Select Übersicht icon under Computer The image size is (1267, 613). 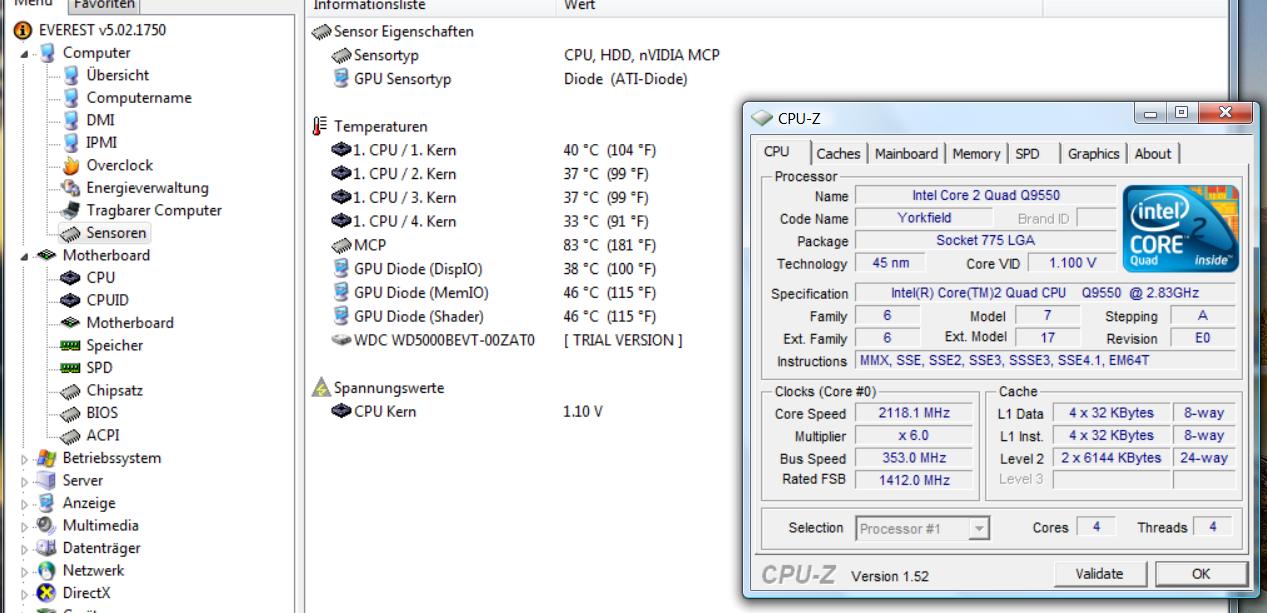click(71, 75)
